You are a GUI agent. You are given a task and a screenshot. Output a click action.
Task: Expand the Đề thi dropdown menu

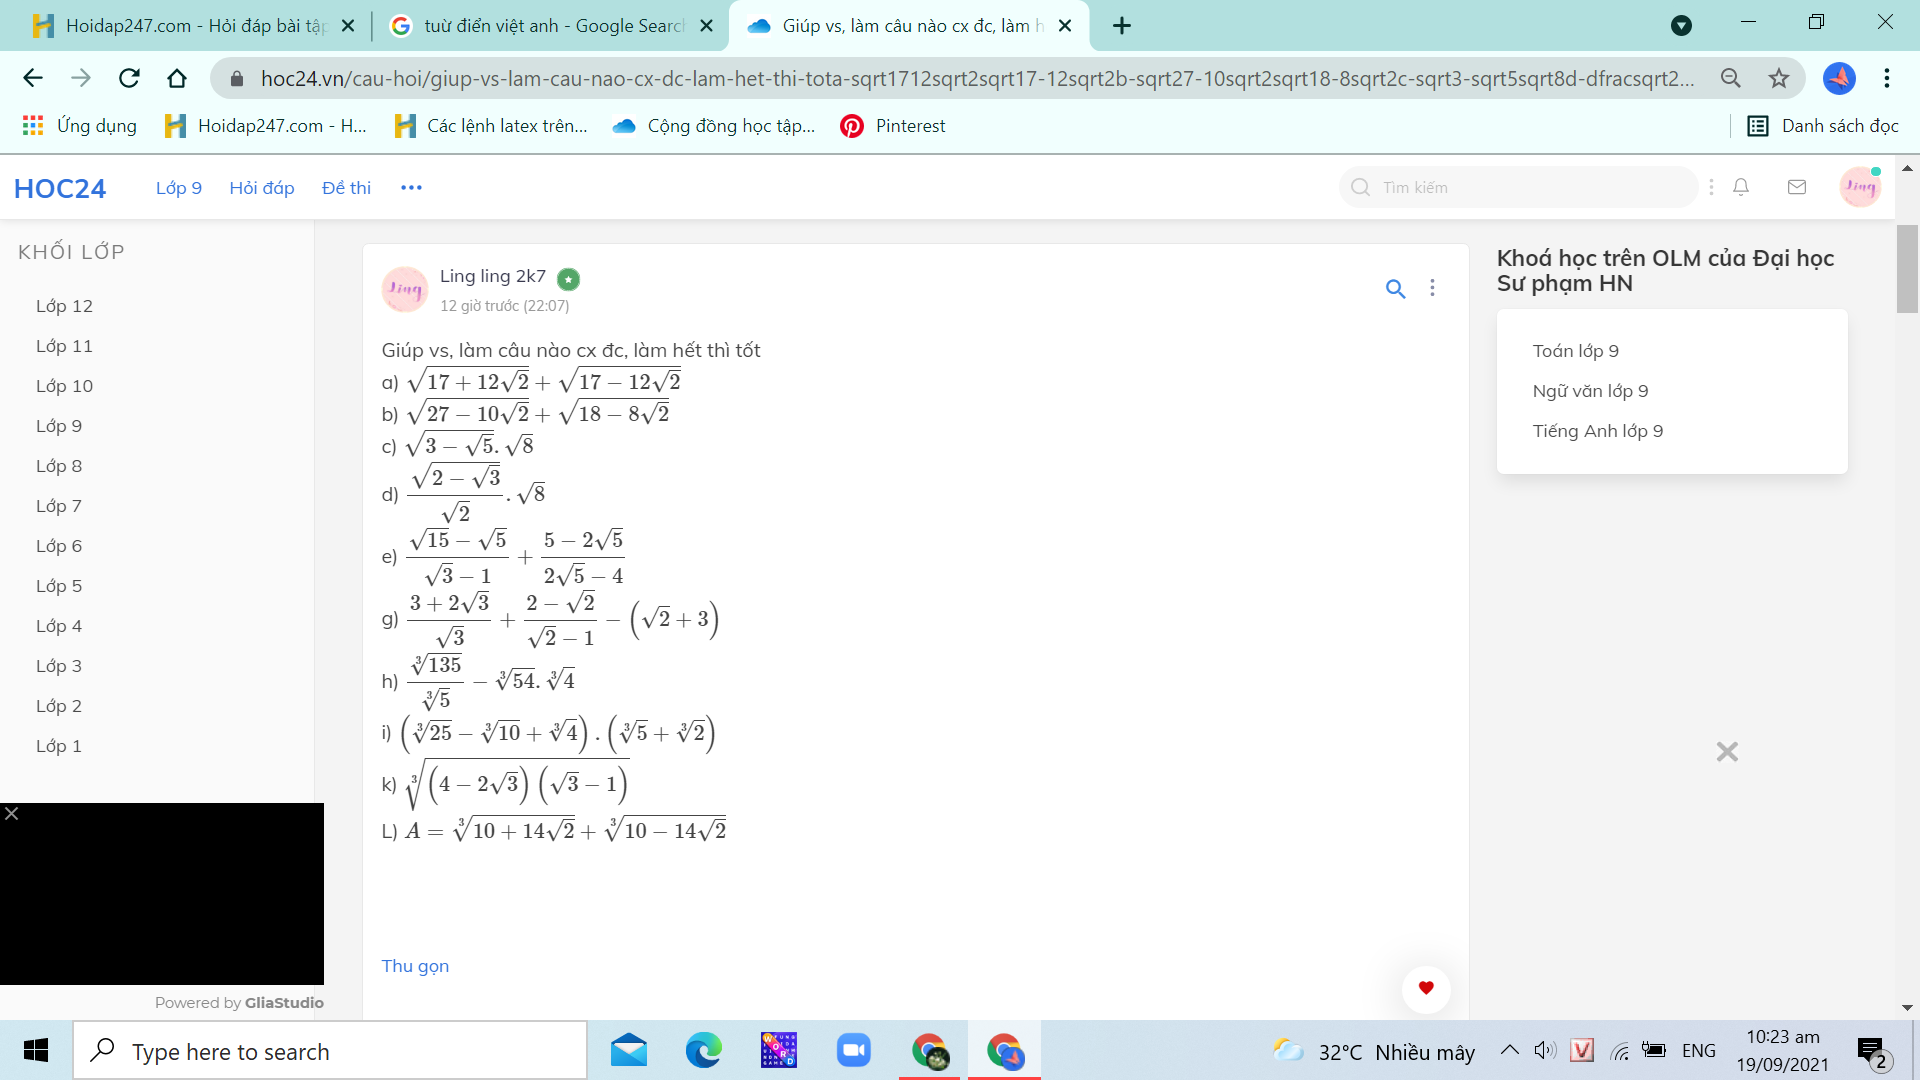coord(345,186)
